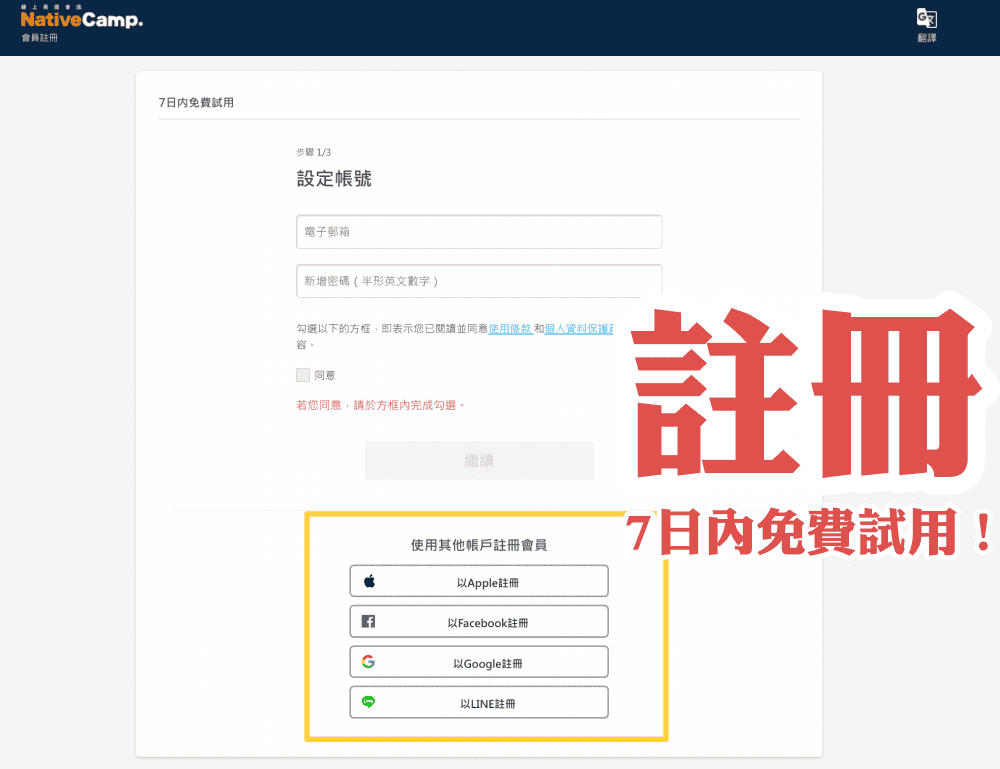Sign up with 以Google註冊 button
The image size is (1000, 769).
(479, 661)
